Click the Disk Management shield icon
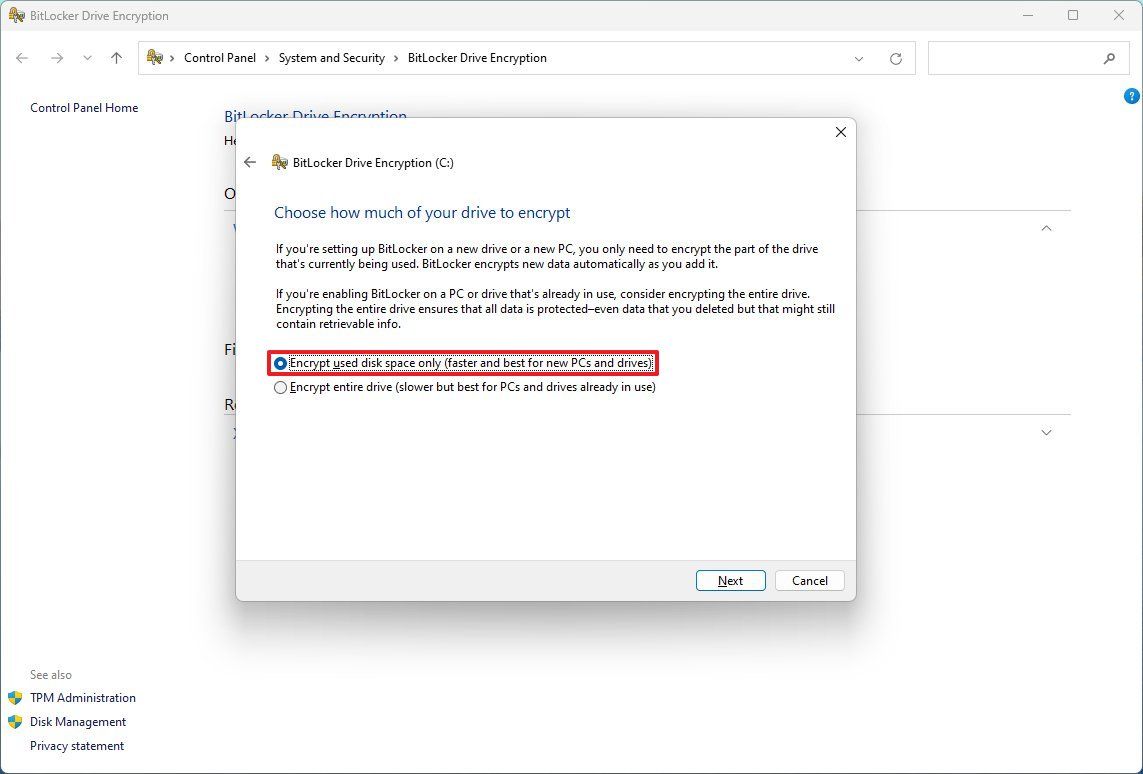The width and height of the screenshot is (1143, 774). click(x=15, y=722)
